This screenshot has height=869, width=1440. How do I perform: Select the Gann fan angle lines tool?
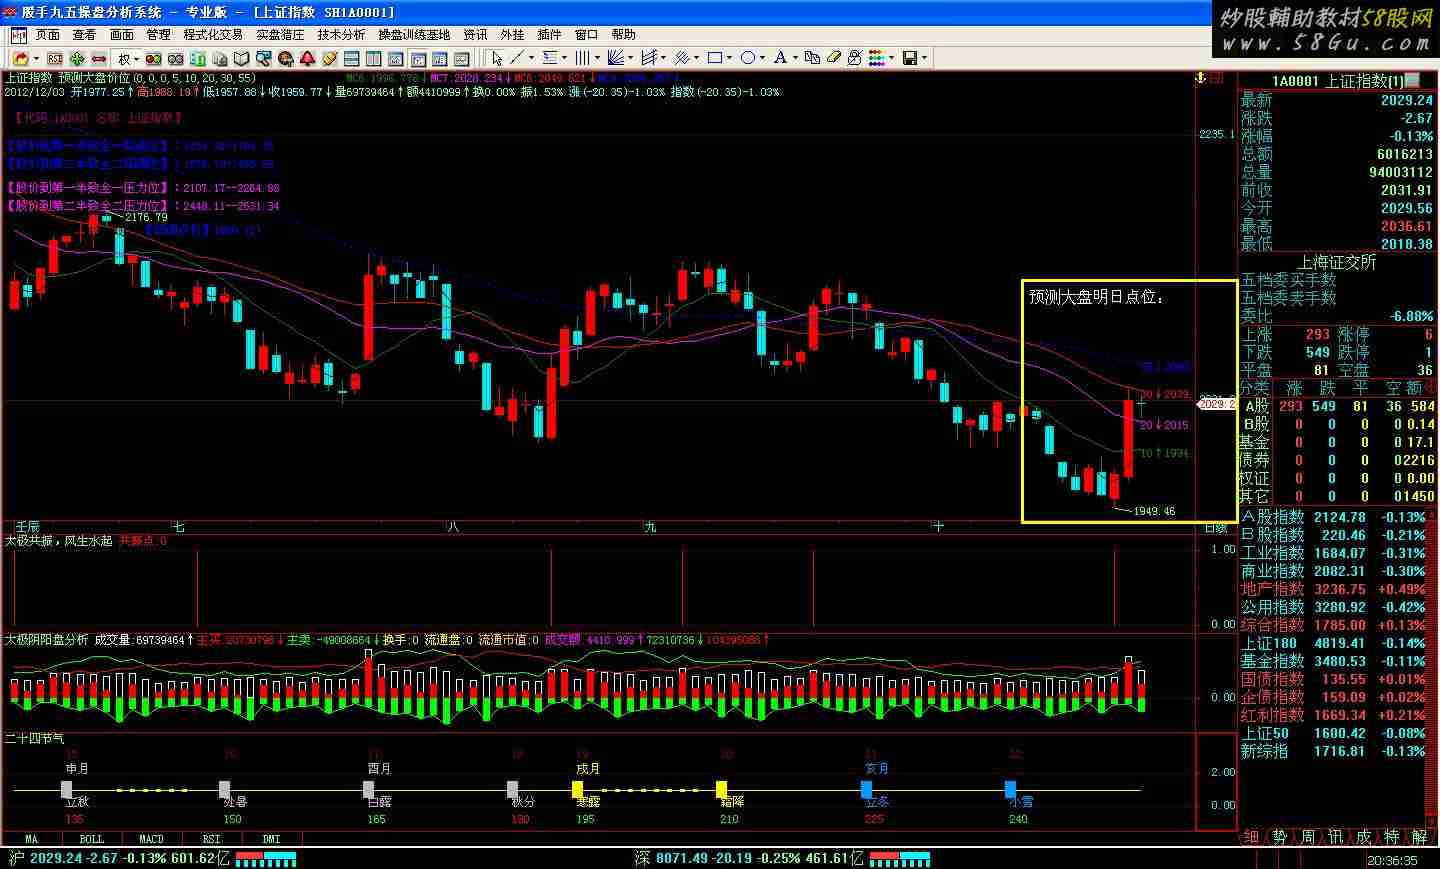point(616,58)
